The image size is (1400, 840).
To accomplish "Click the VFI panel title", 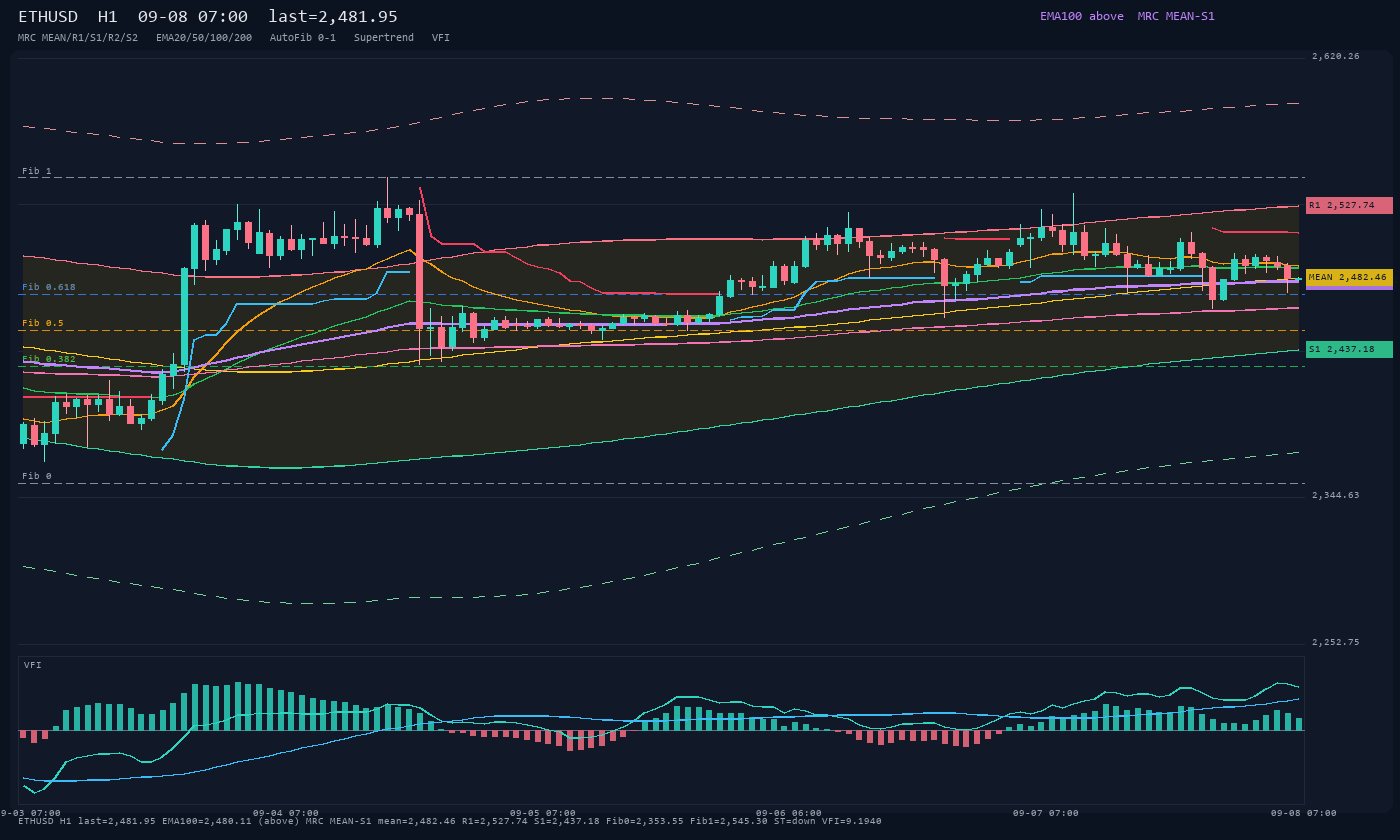I will tap(33, 665).
